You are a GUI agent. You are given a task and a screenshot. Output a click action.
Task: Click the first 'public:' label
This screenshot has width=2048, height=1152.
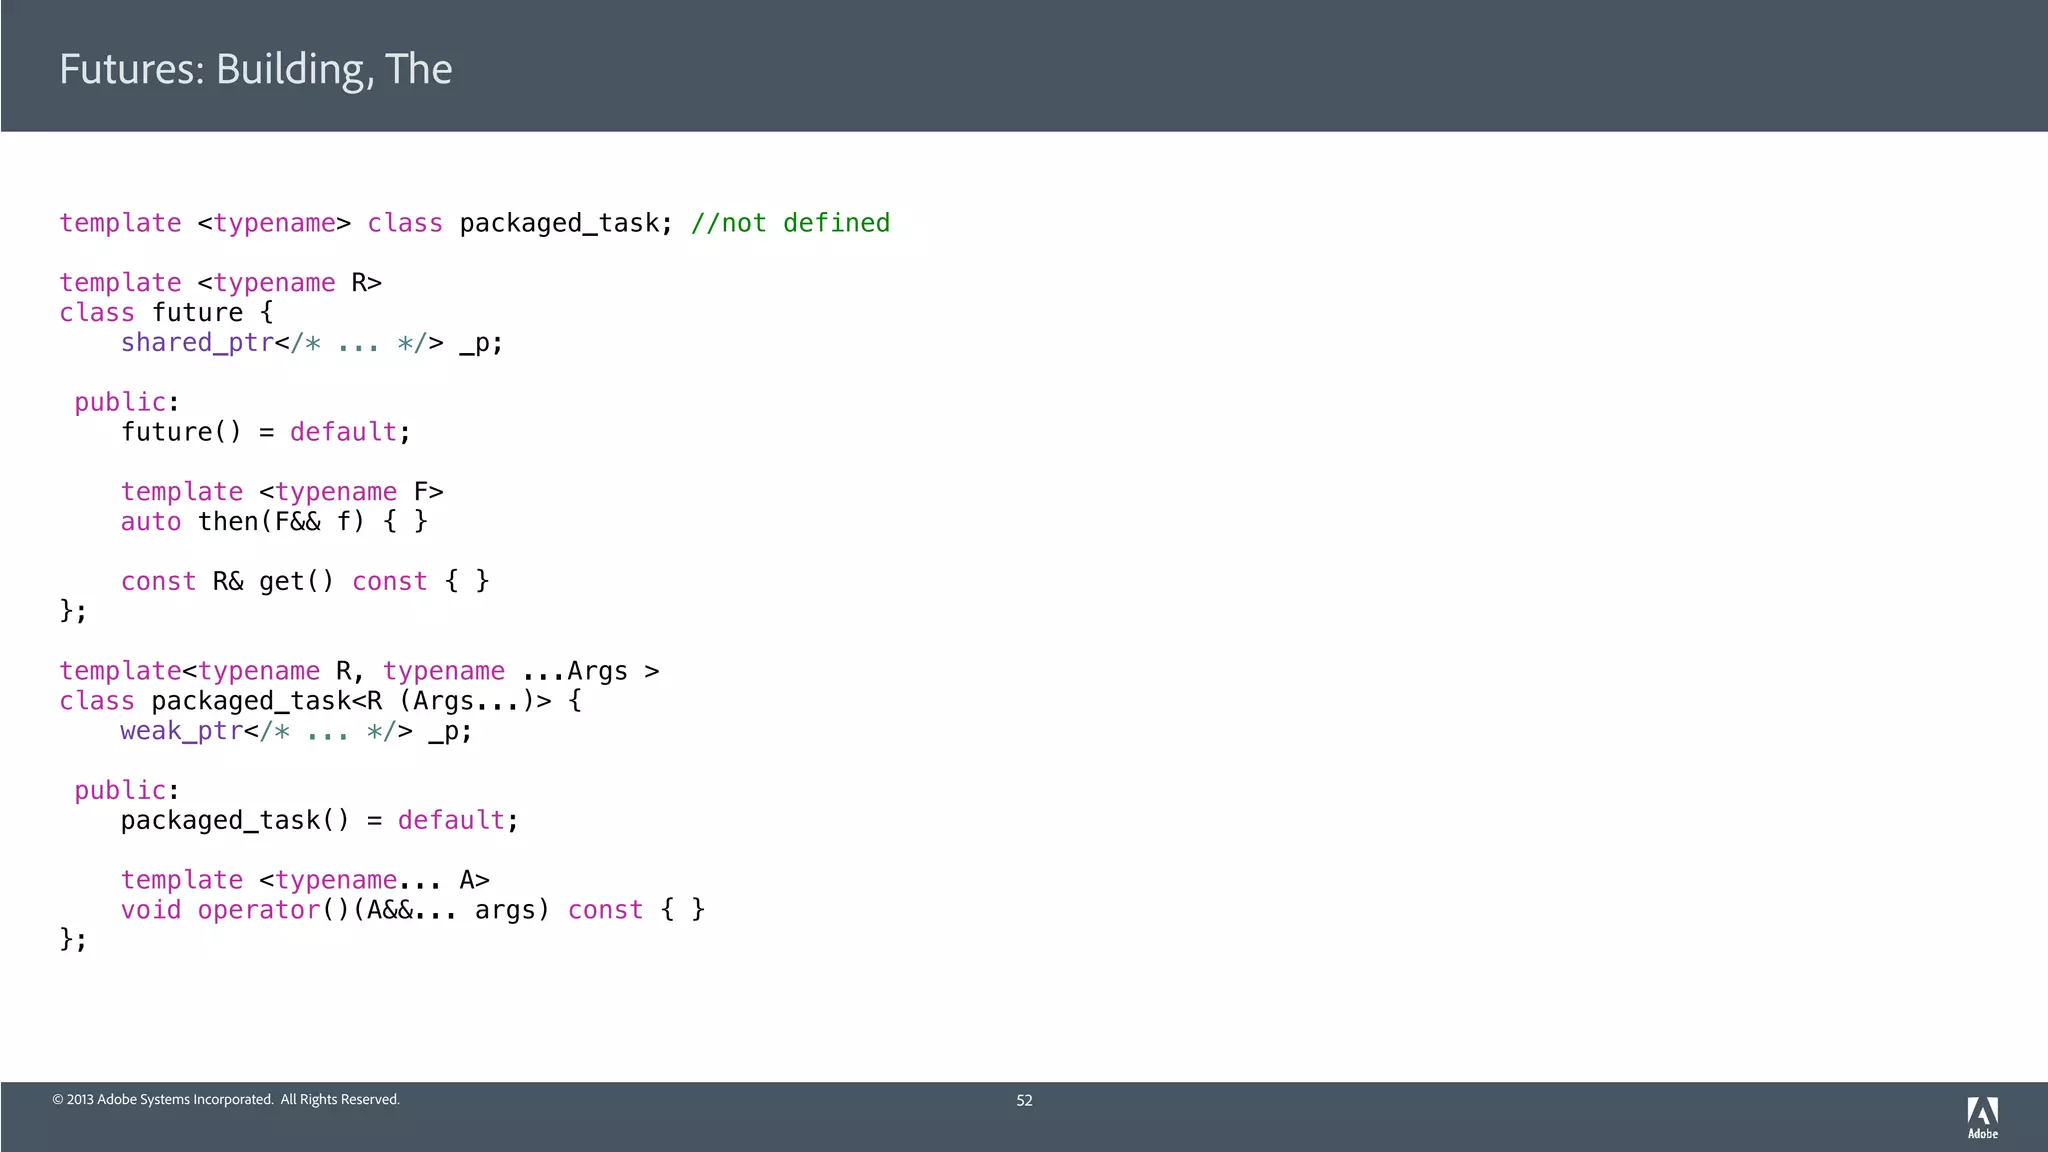tap(126, 402)
